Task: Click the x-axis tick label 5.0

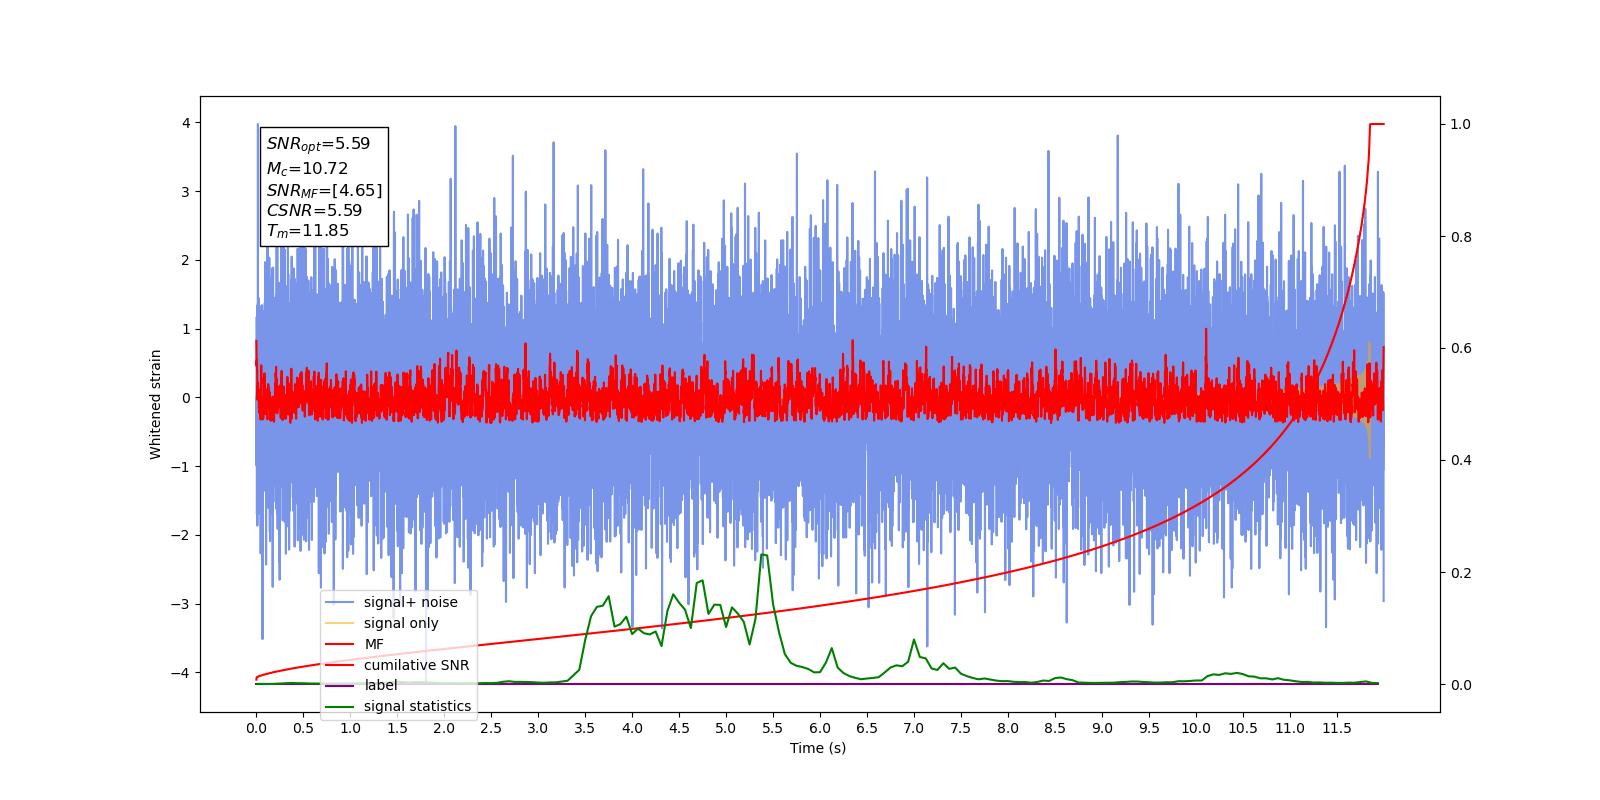Action: [726, 728]
